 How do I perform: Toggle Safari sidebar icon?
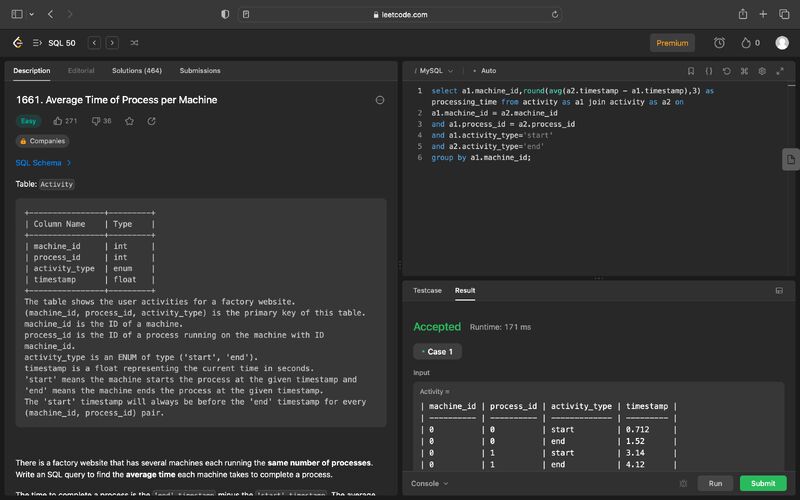tap(17, 14)
